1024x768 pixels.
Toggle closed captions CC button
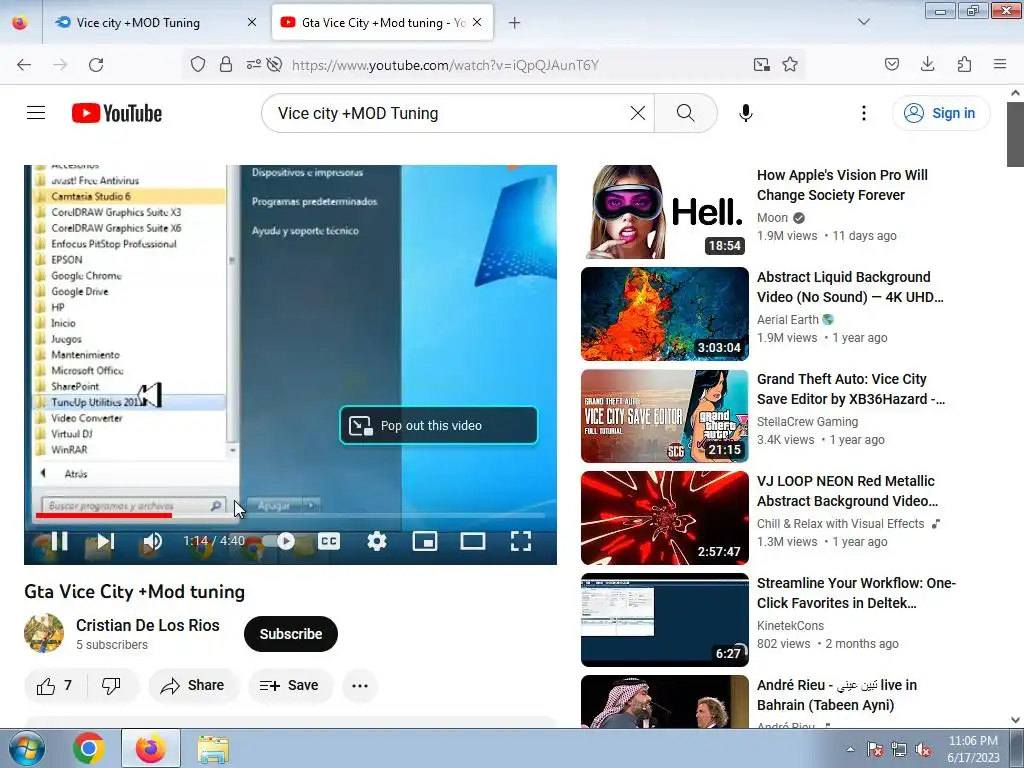click(x=328, y=541)
